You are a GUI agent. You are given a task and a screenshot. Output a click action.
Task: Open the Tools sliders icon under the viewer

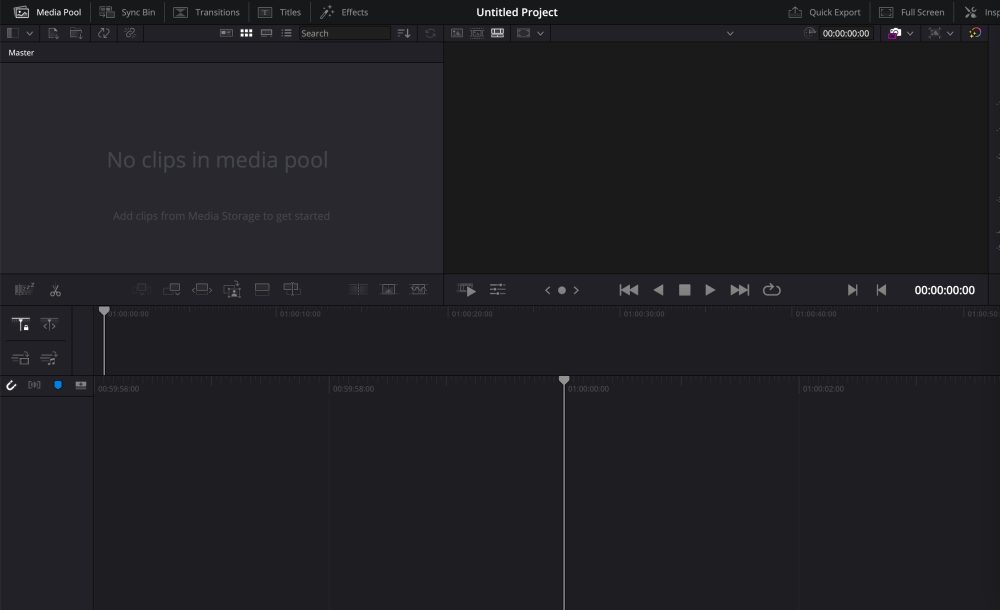[x=497, y=290]
